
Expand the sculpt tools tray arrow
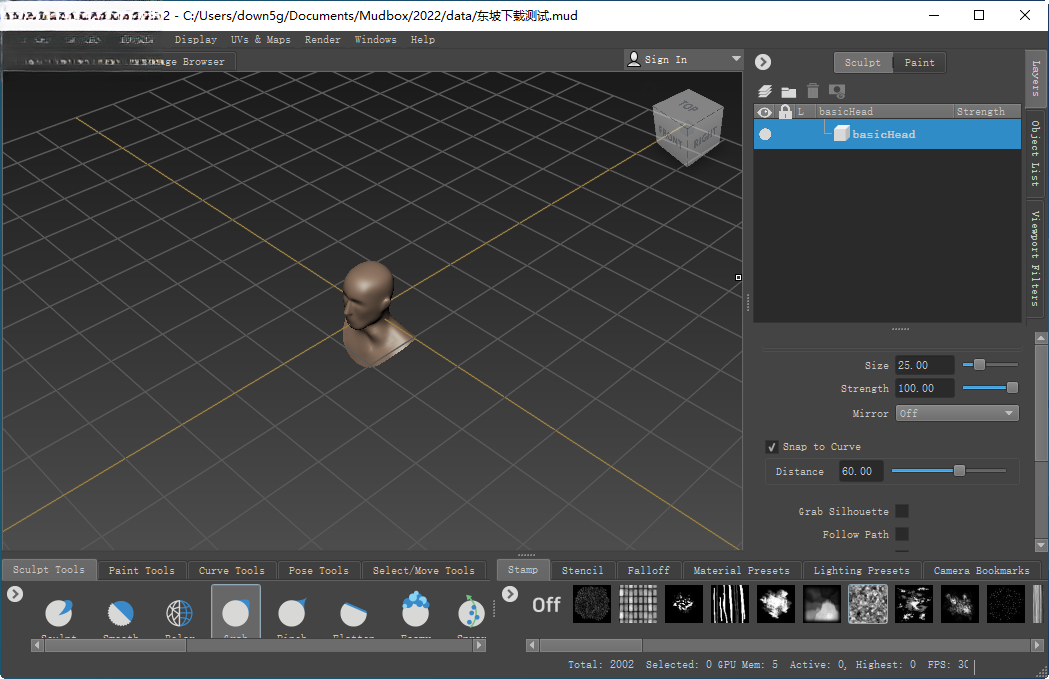click(15, 593)
